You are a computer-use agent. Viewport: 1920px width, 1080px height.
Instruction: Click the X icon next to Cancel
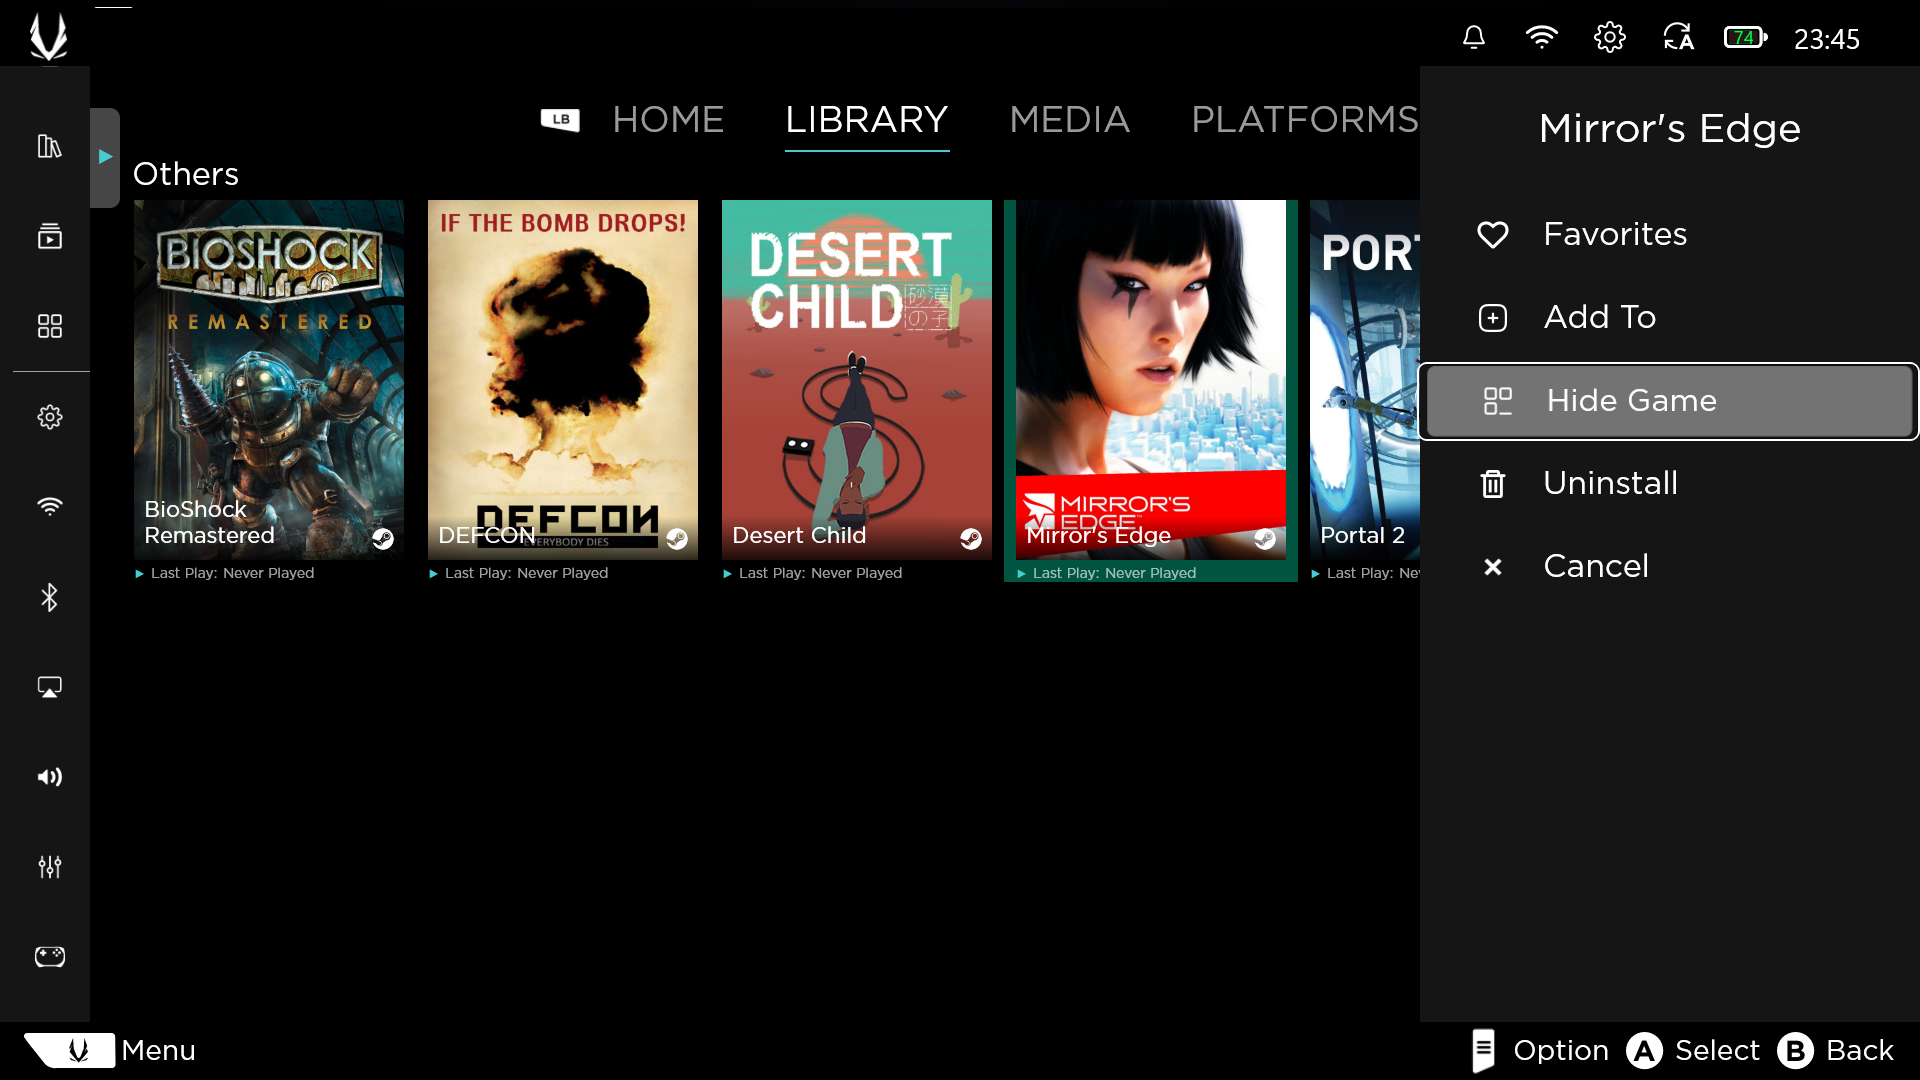pyautogui.click(x=1493, y=567)
